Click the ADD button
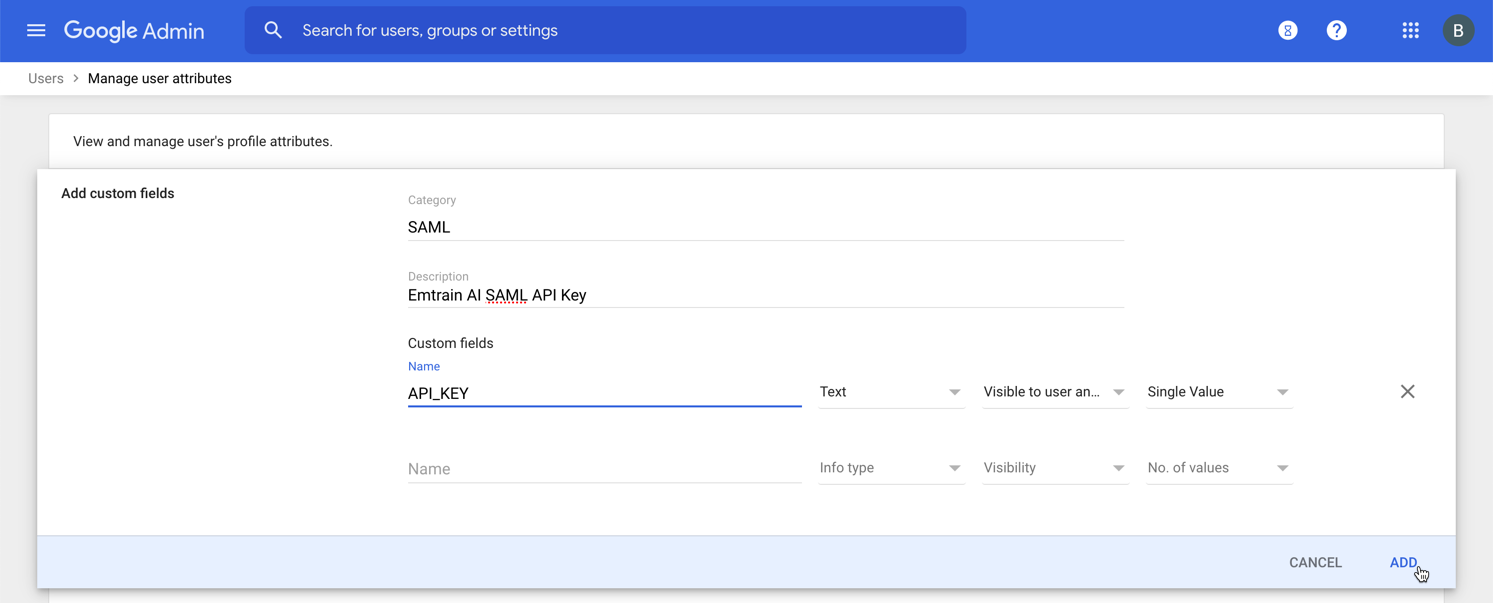 point(1403,562)
